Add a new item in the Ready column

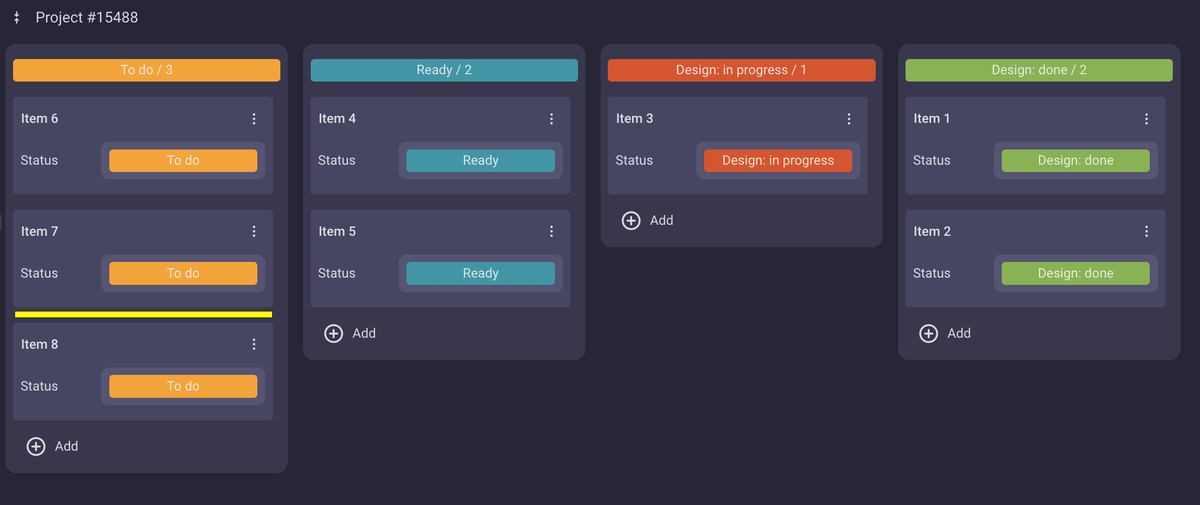pos(350,334)
